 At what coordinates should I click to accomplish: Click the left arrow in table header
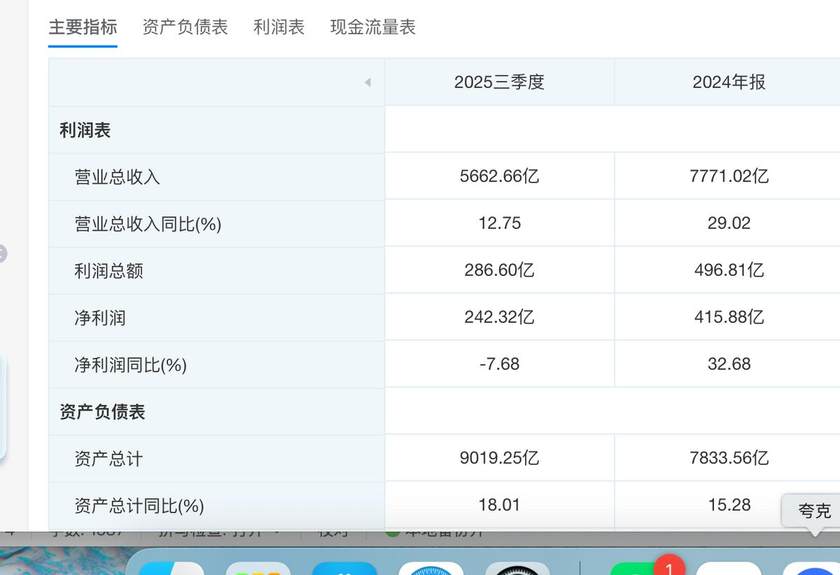367,82
